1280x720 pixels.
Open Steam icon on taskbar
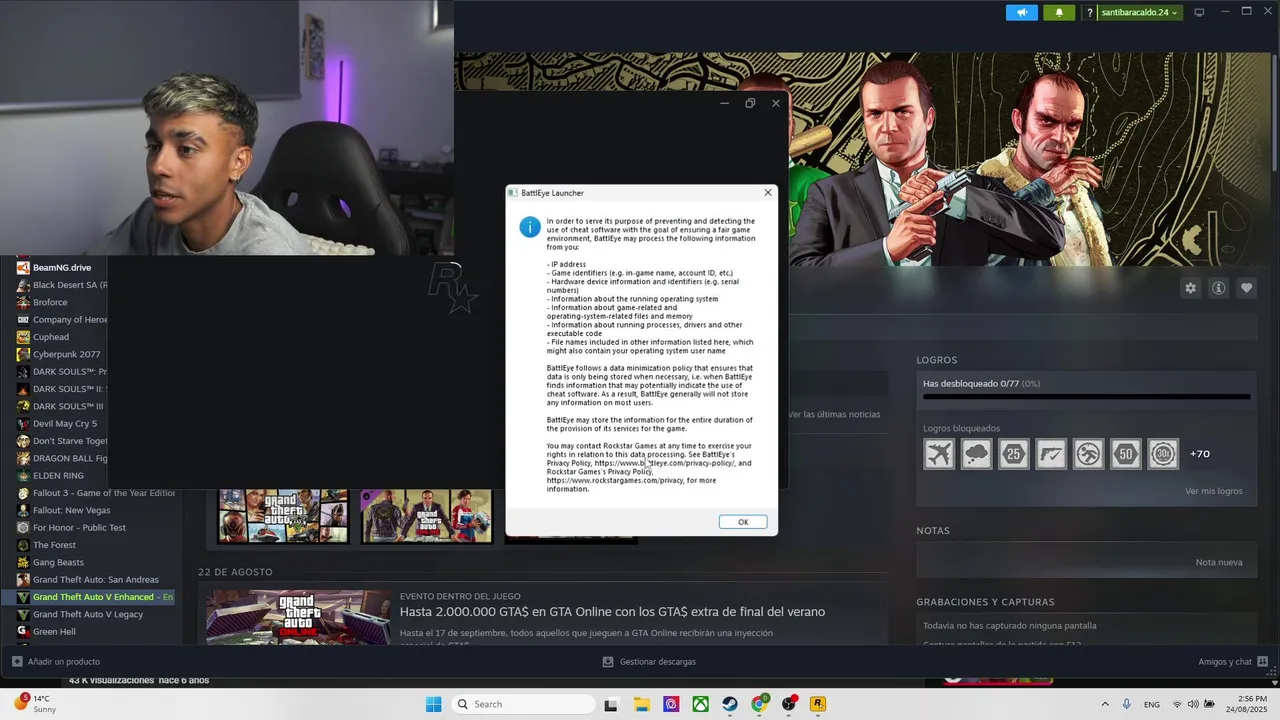pos(730,704)
